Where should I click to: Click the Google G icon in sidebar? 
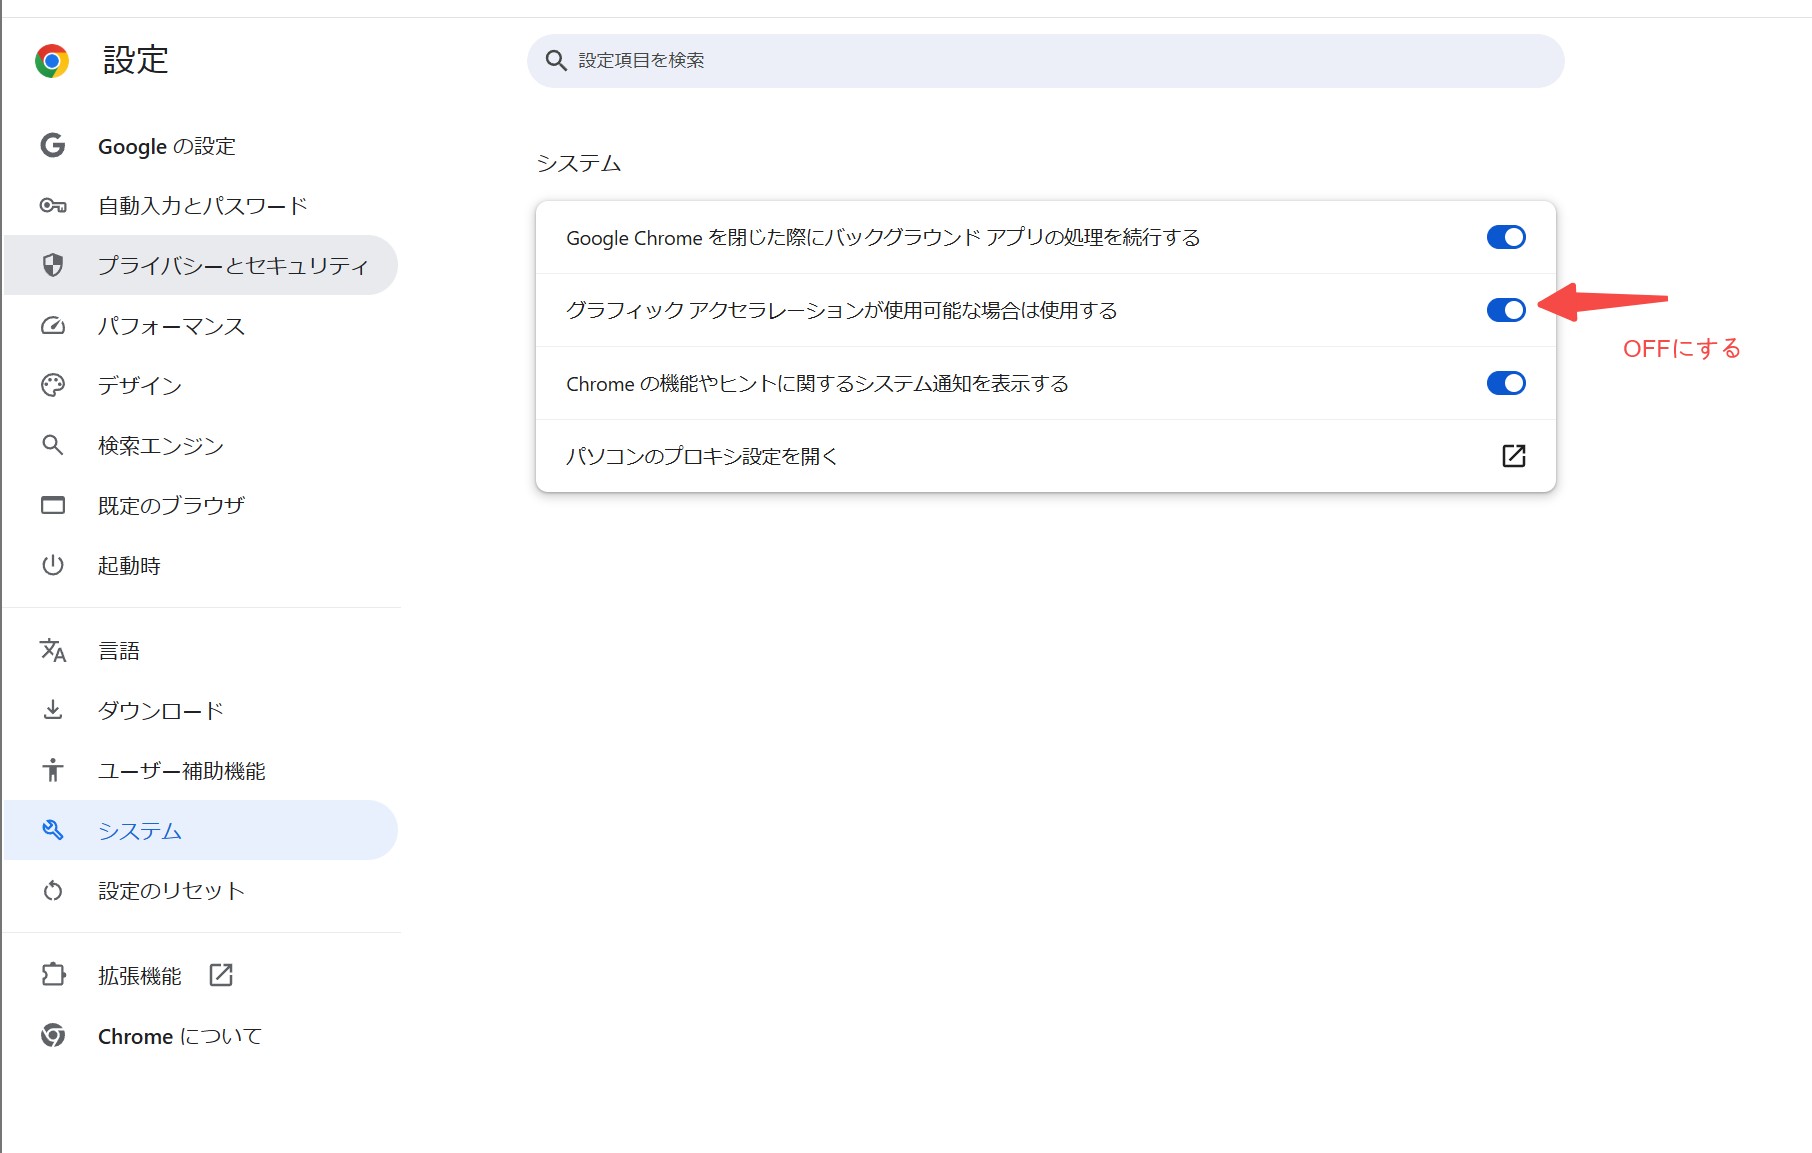pos(53,146)
